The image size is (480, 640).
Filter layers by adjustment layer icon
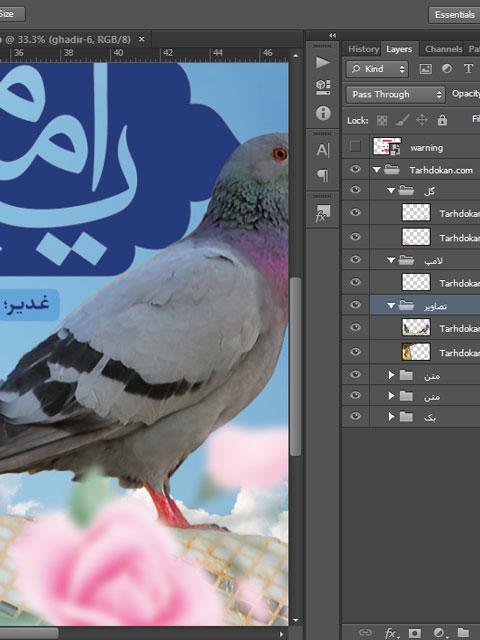[x=447, y=69]
